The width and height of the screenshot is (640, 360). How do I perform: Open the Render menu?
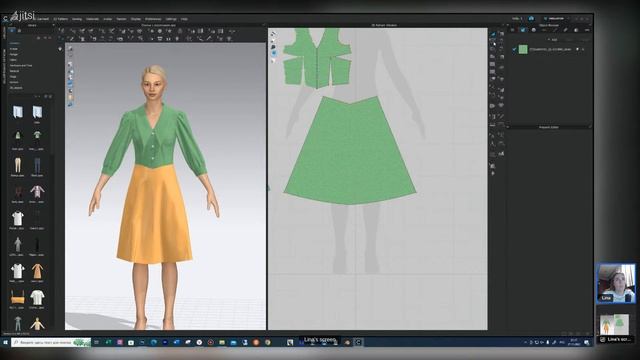121,19
